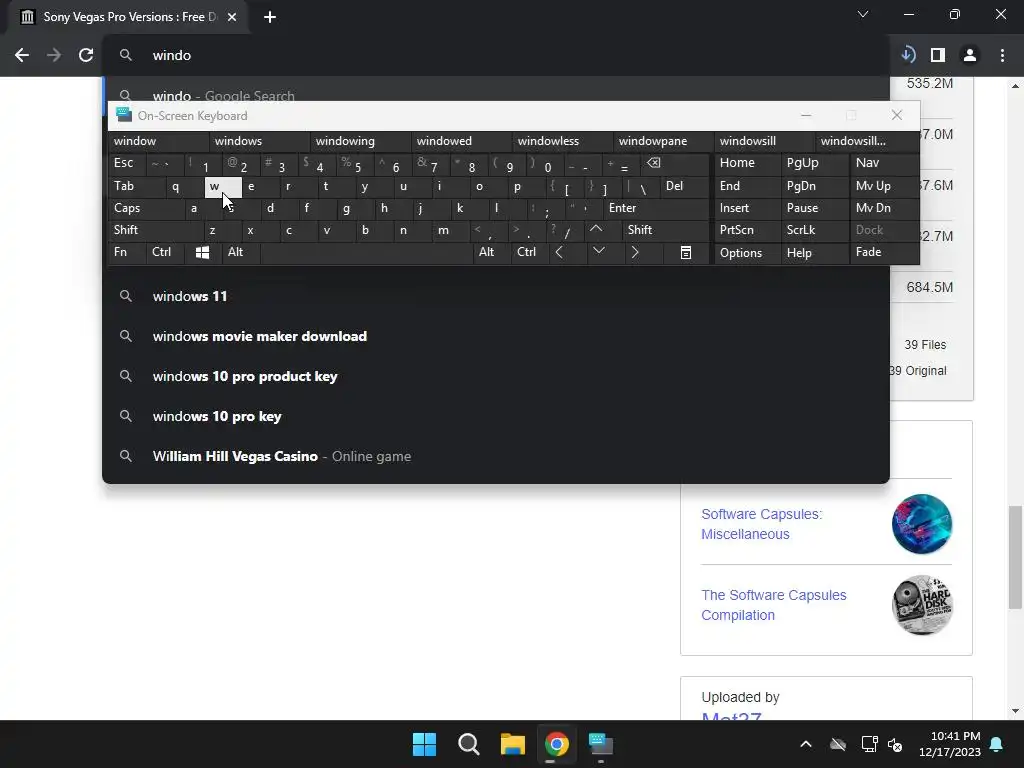
Task: Open the keyboard Options key
Action: [x=747, y=252]
